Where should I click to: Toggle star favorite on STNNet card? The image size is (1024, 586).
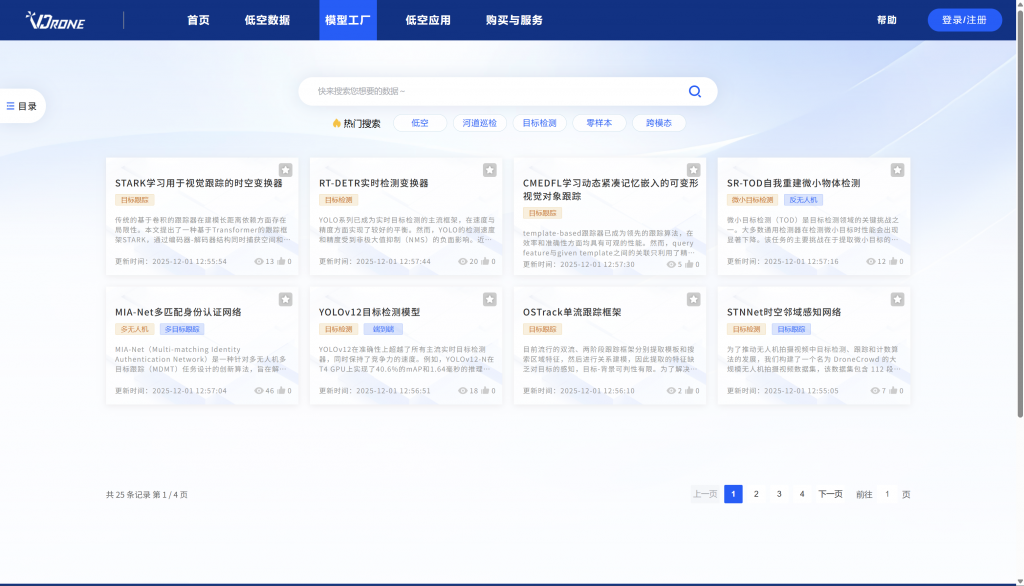tap(897, 299)
